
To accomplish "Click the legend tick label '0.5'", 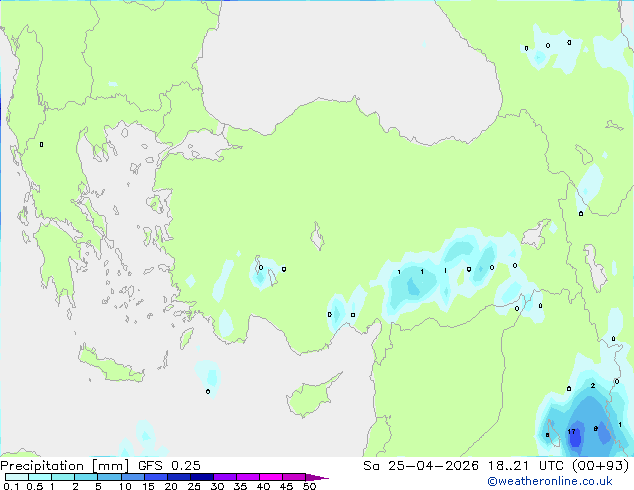I will pyautogui.click(x=35, y=486).
